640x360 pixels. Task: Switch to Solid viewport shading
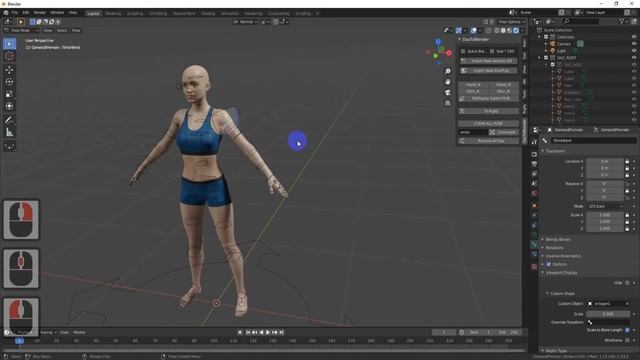click(503, 31)
